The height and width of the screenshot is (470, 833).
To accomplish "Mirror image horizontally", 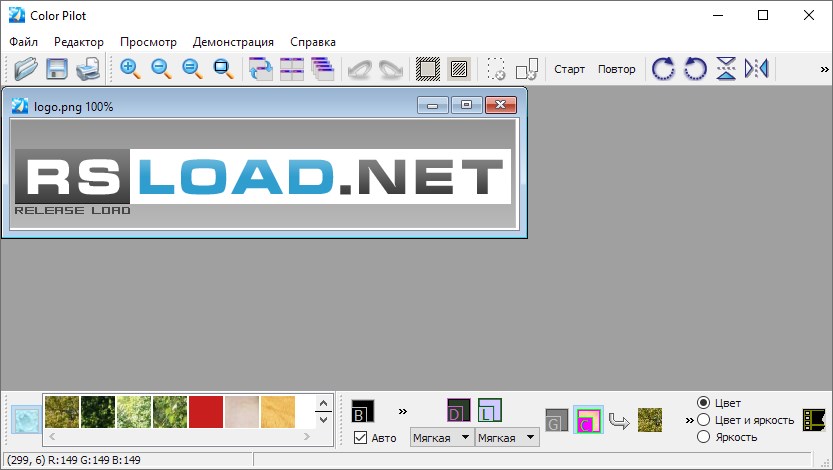I will click(756, 69).
